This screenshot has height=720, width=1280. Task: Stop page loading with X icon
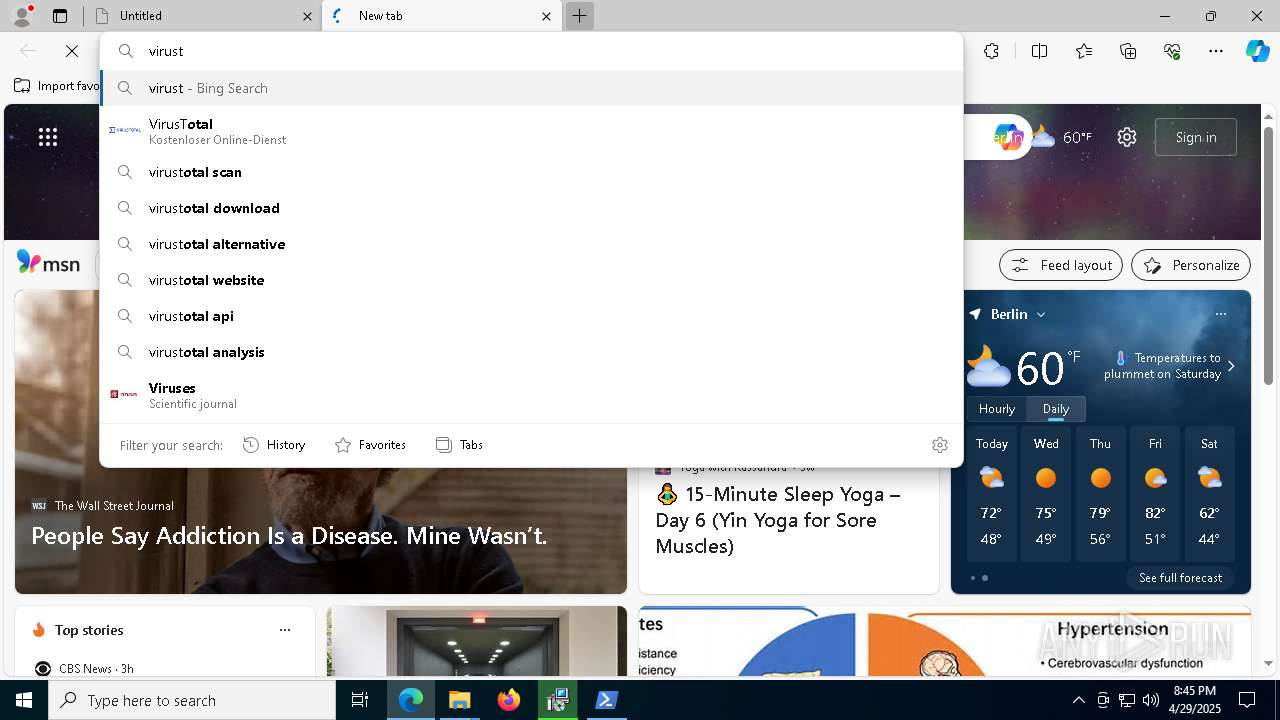[x=72, y=51]
